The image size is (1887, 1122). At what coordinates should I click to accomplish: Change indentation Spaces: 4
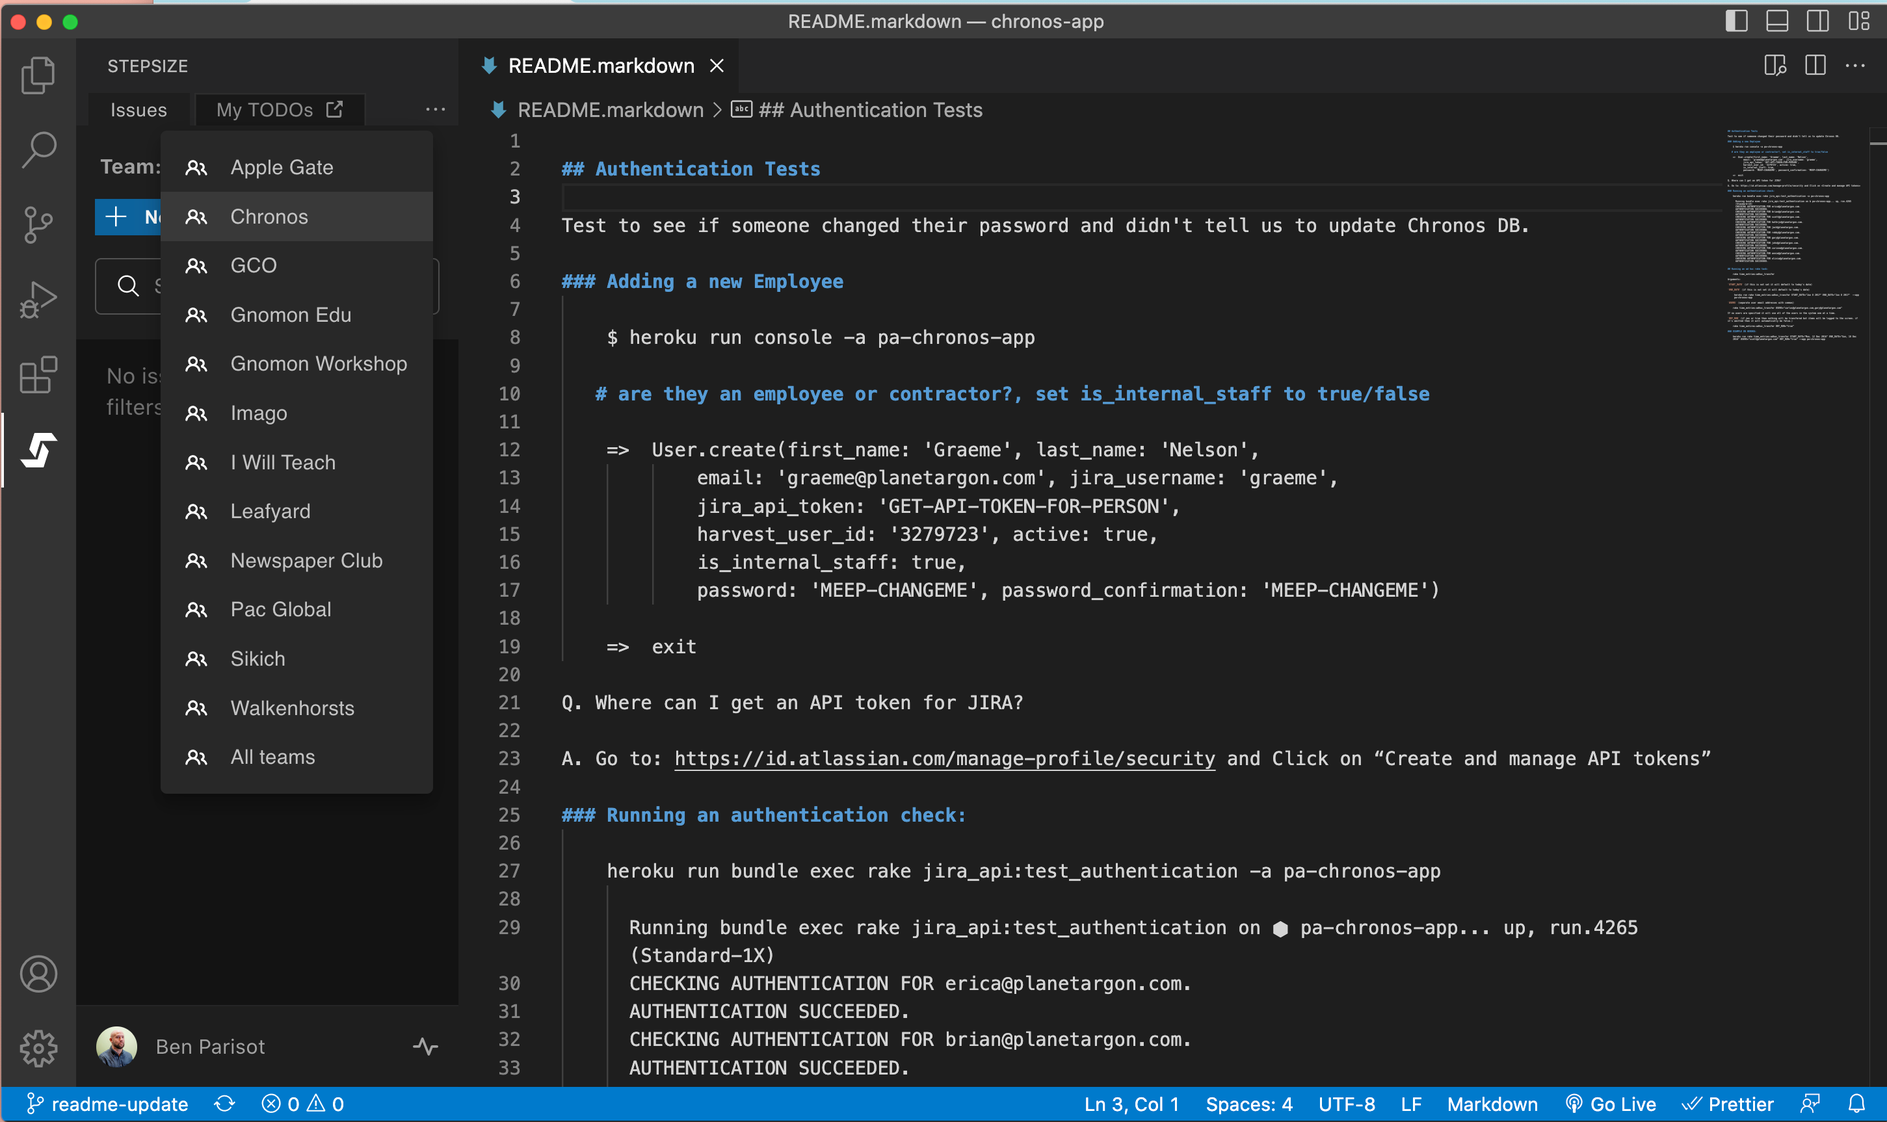[1249, 1104]
